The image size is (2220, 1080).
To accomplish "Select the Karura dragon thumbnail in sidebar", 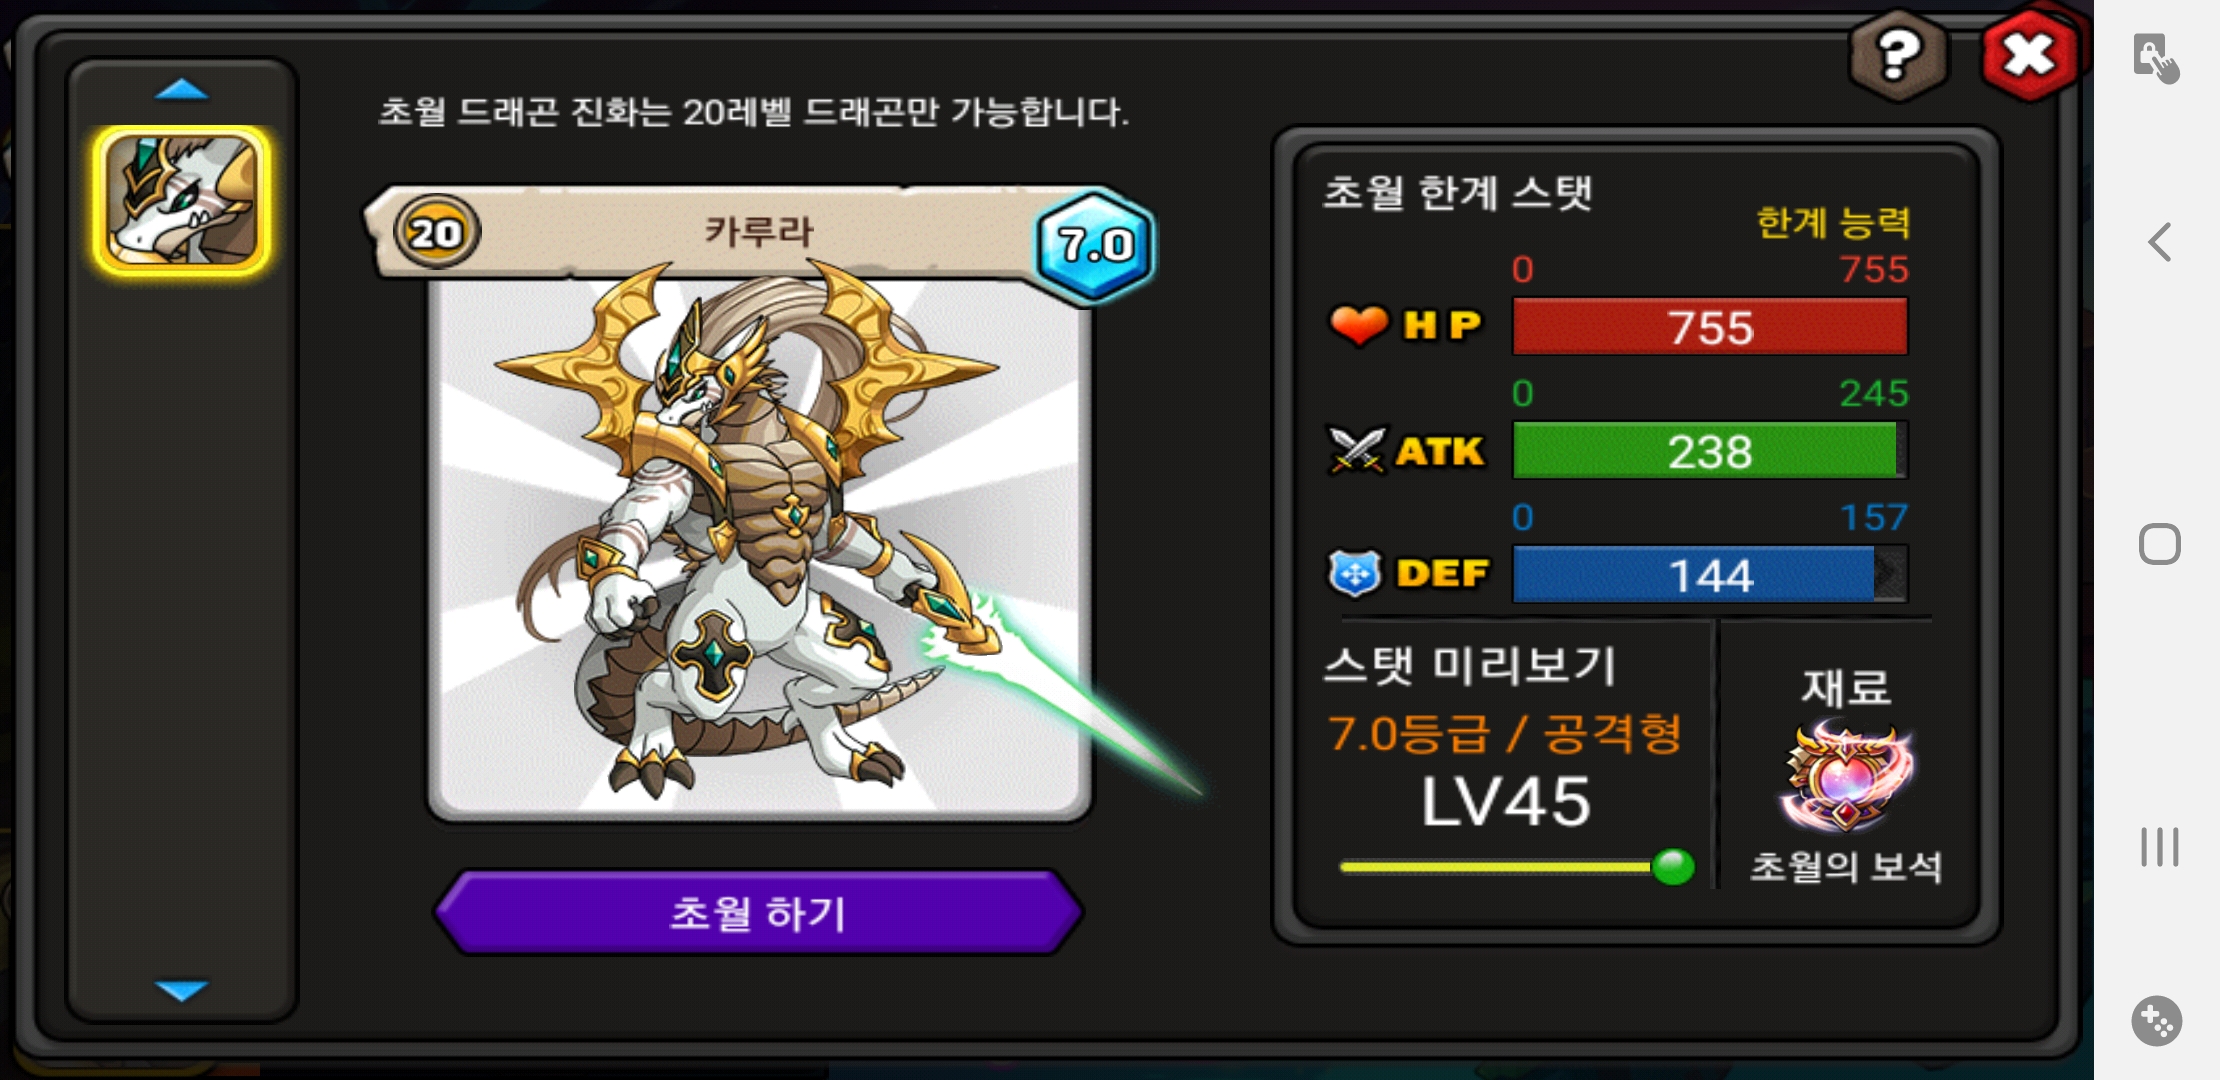I will tap(181, 201).
